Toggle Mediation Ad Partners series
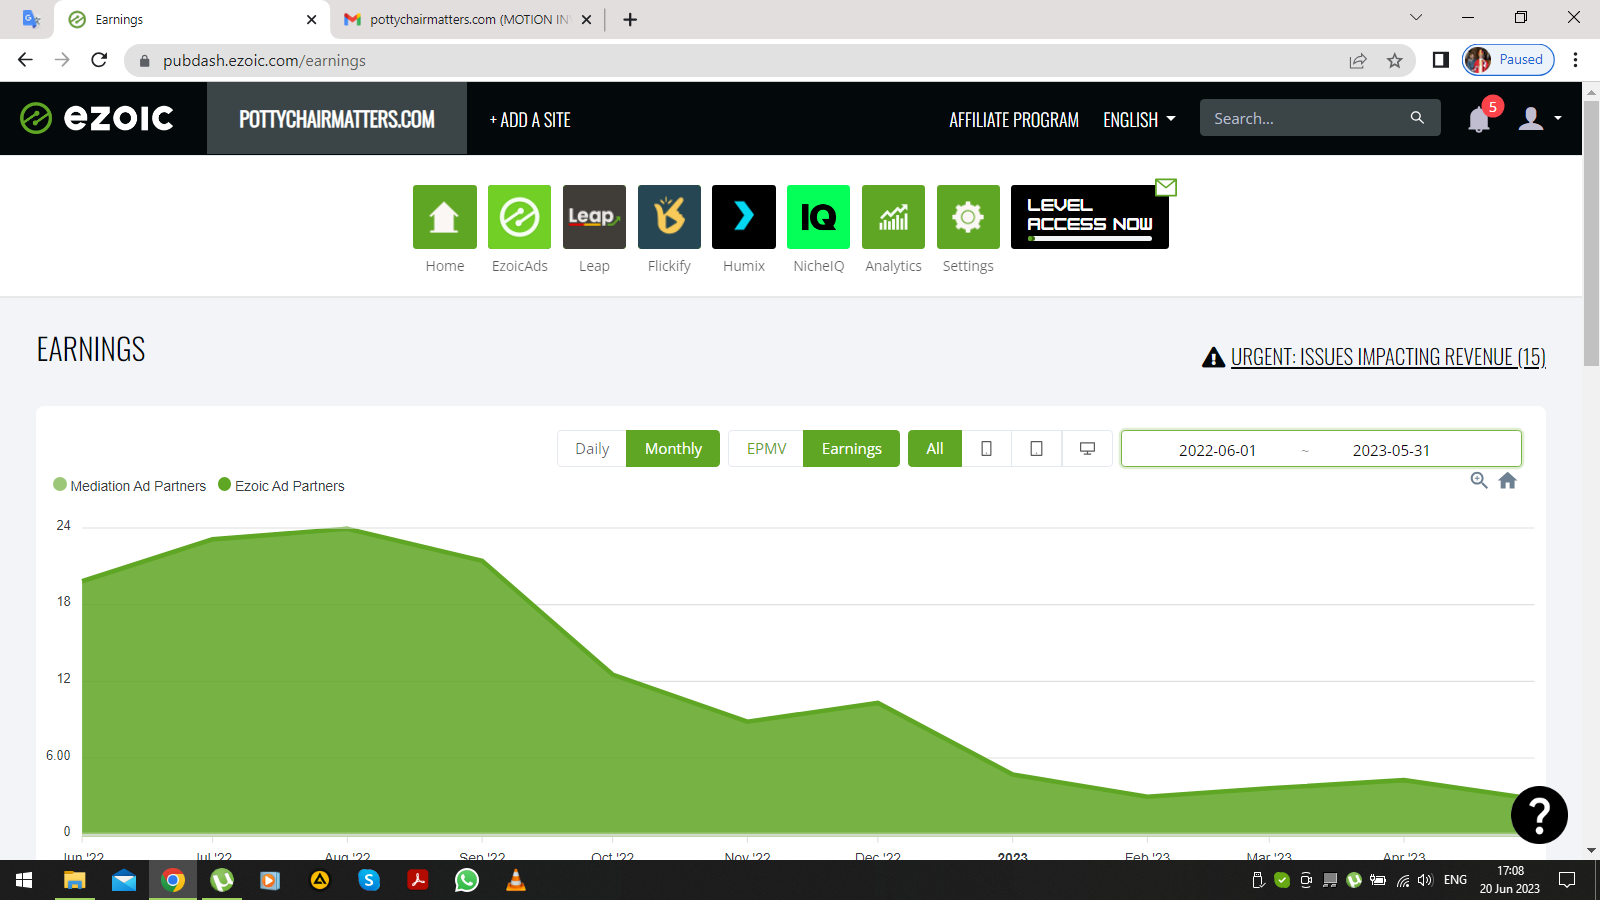The width and height of the screenshot is (1600, 900). [130, 486]
